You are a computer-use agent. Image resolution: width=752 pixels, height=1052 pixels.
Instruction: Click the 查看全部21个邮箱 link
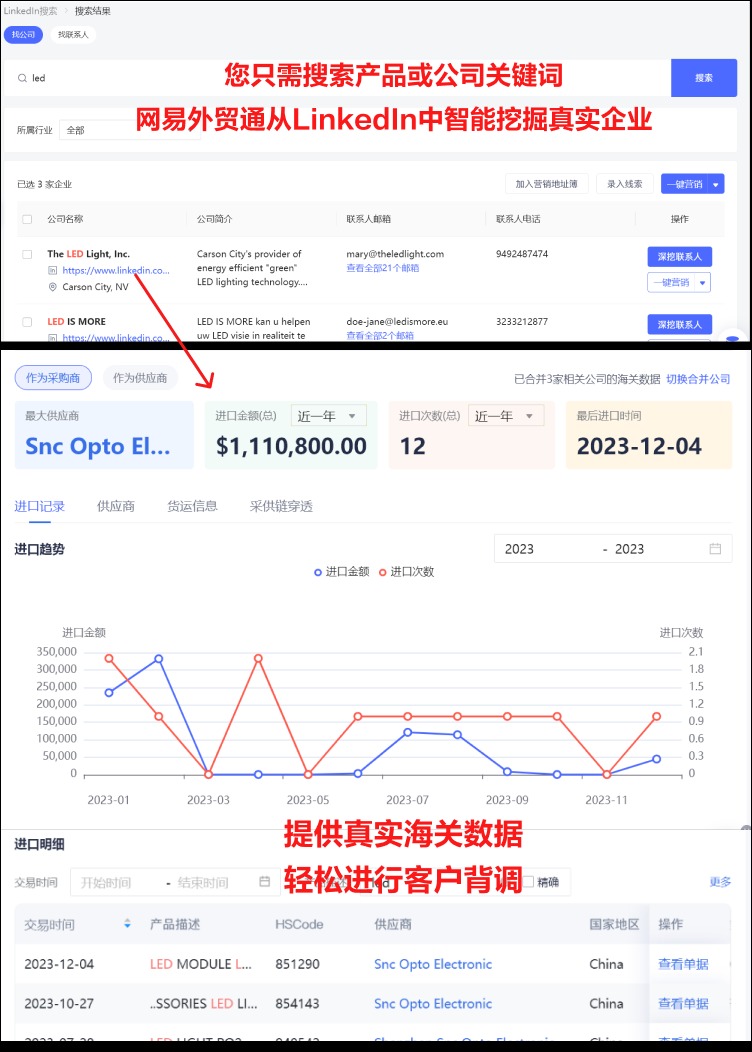pyautogui.click(x=382, y=268)
